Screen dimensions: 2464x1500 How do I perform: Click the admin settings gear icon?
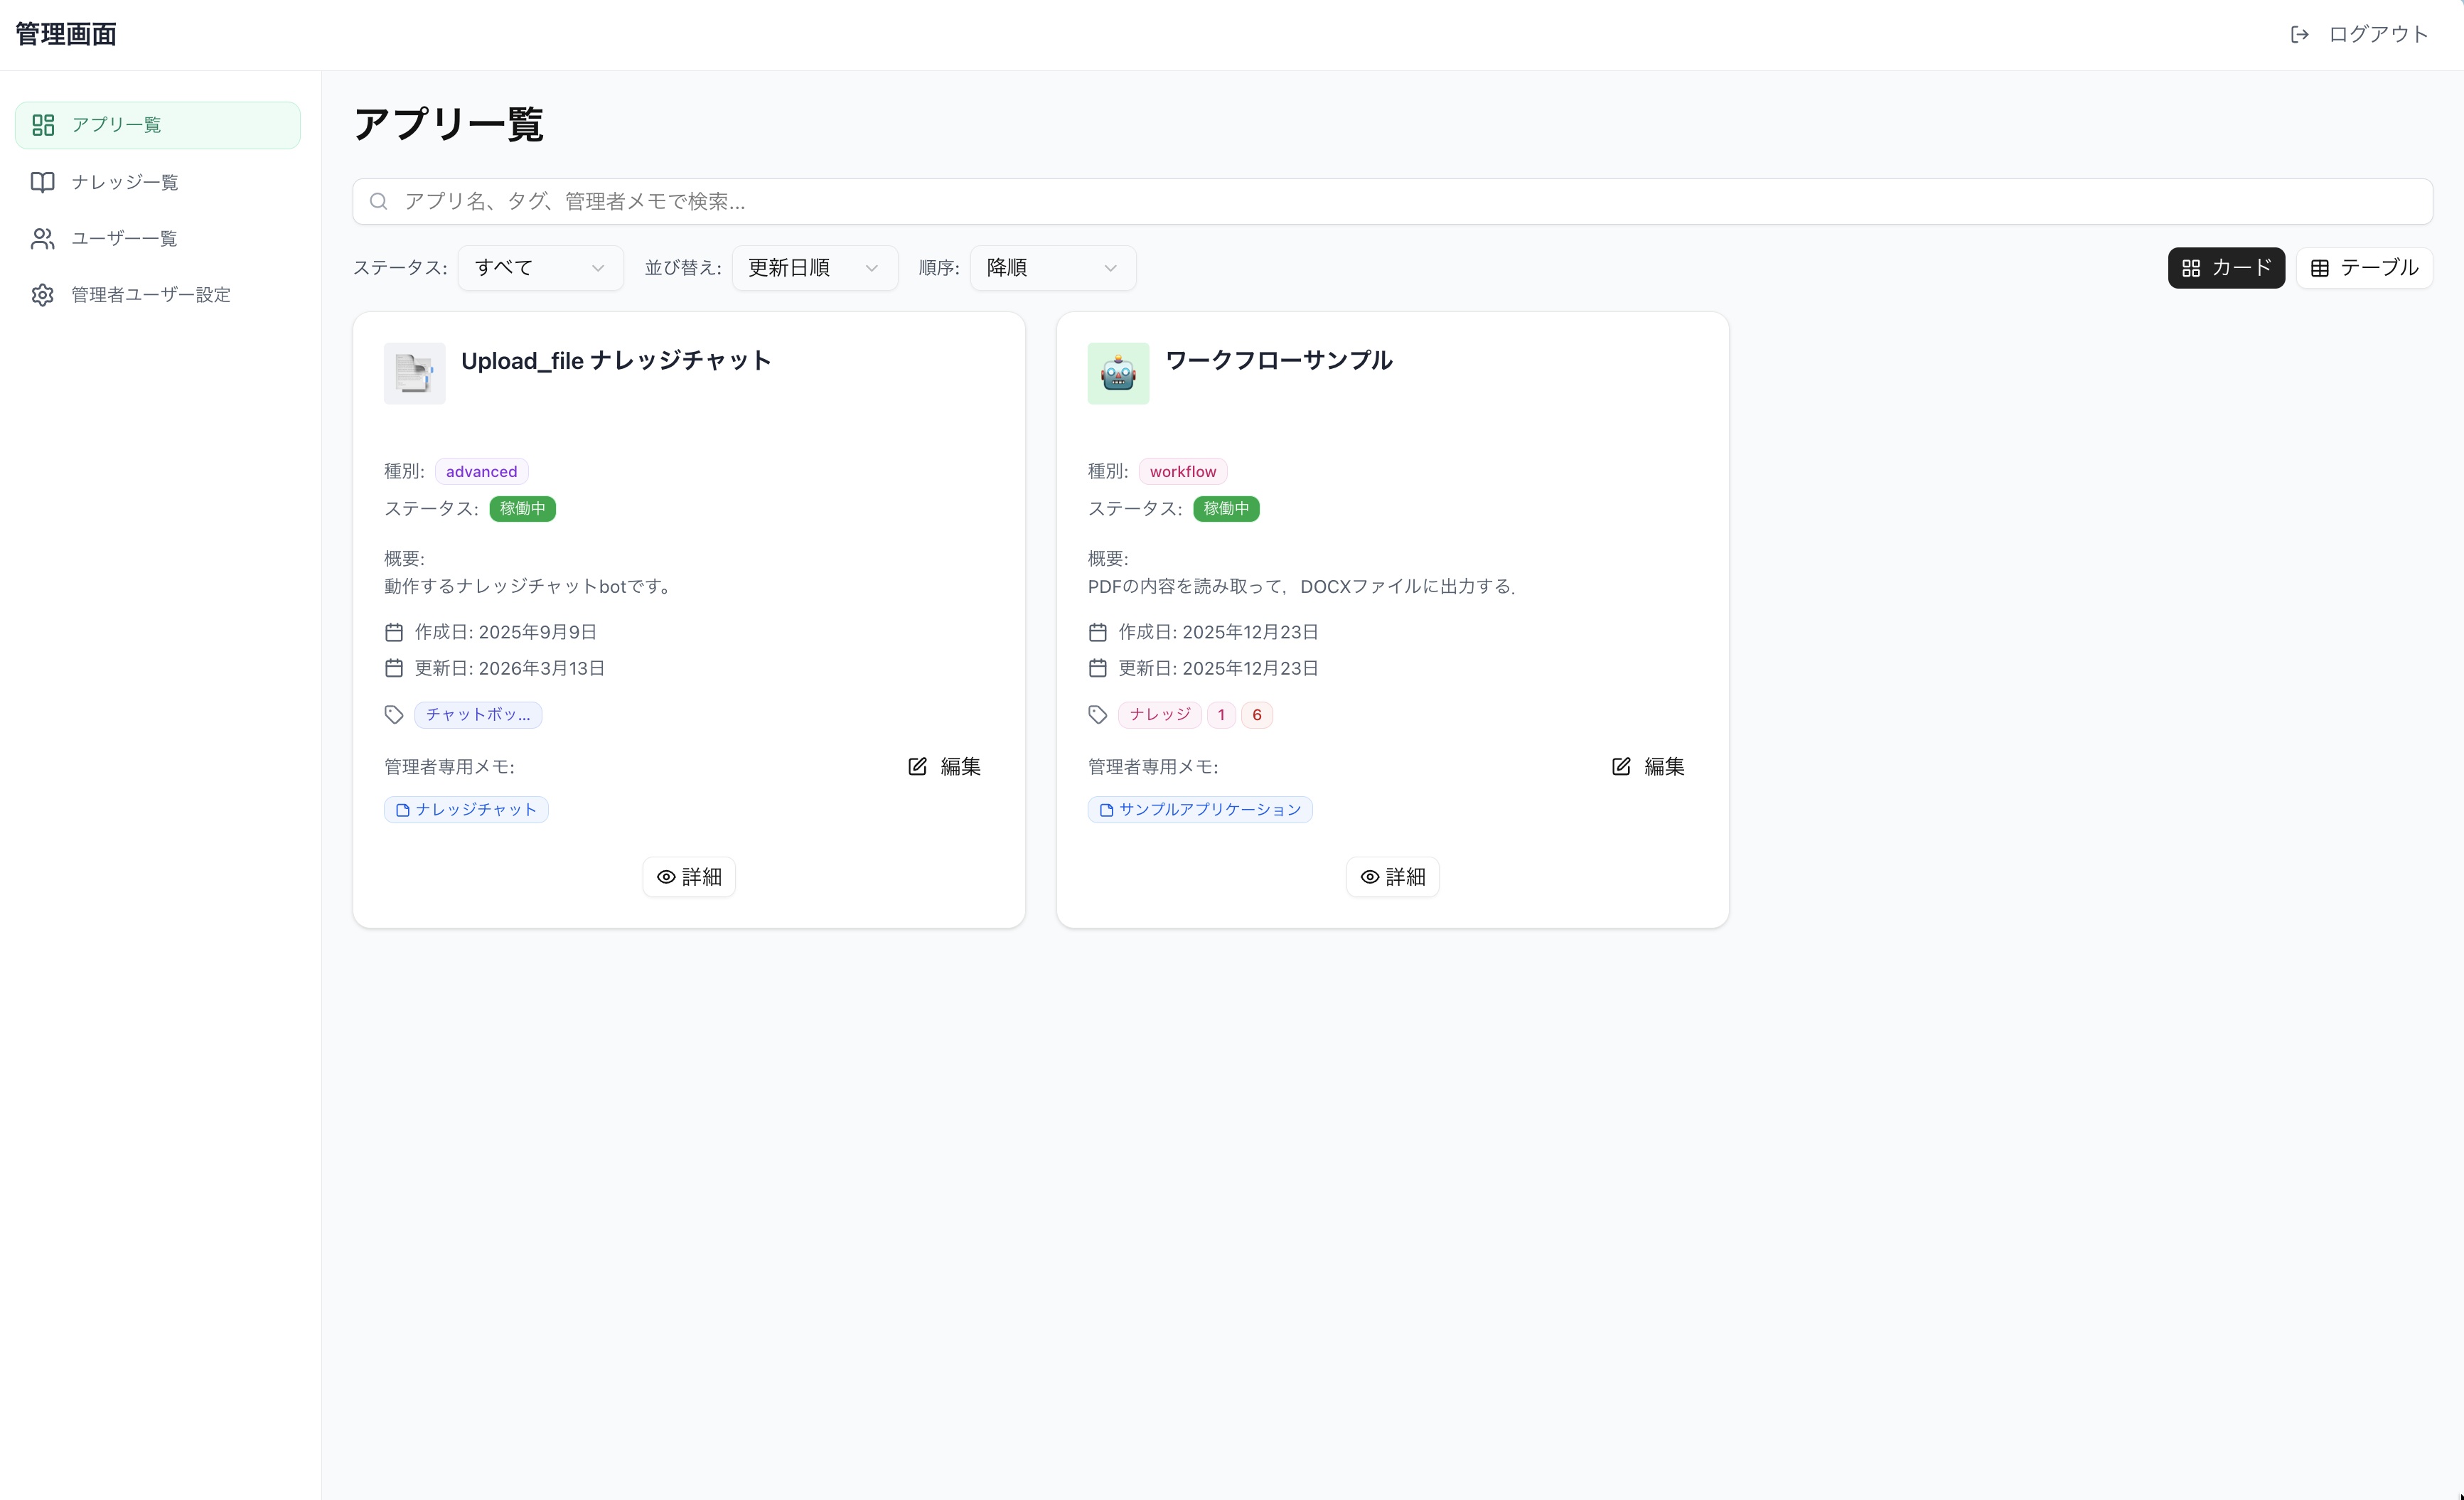[43, 295]
